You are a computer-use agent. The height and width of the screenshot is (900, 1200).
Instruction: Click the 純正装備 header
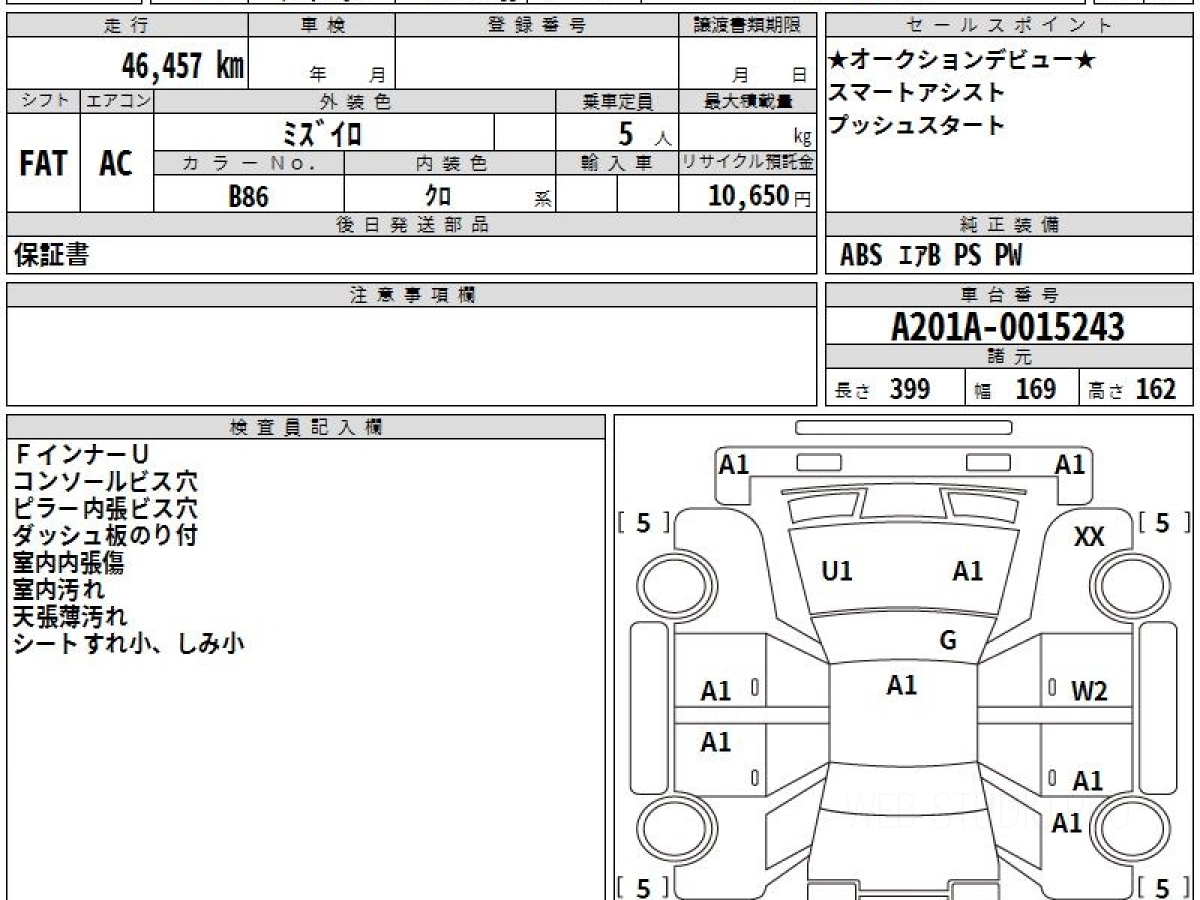coord(1010,225)
